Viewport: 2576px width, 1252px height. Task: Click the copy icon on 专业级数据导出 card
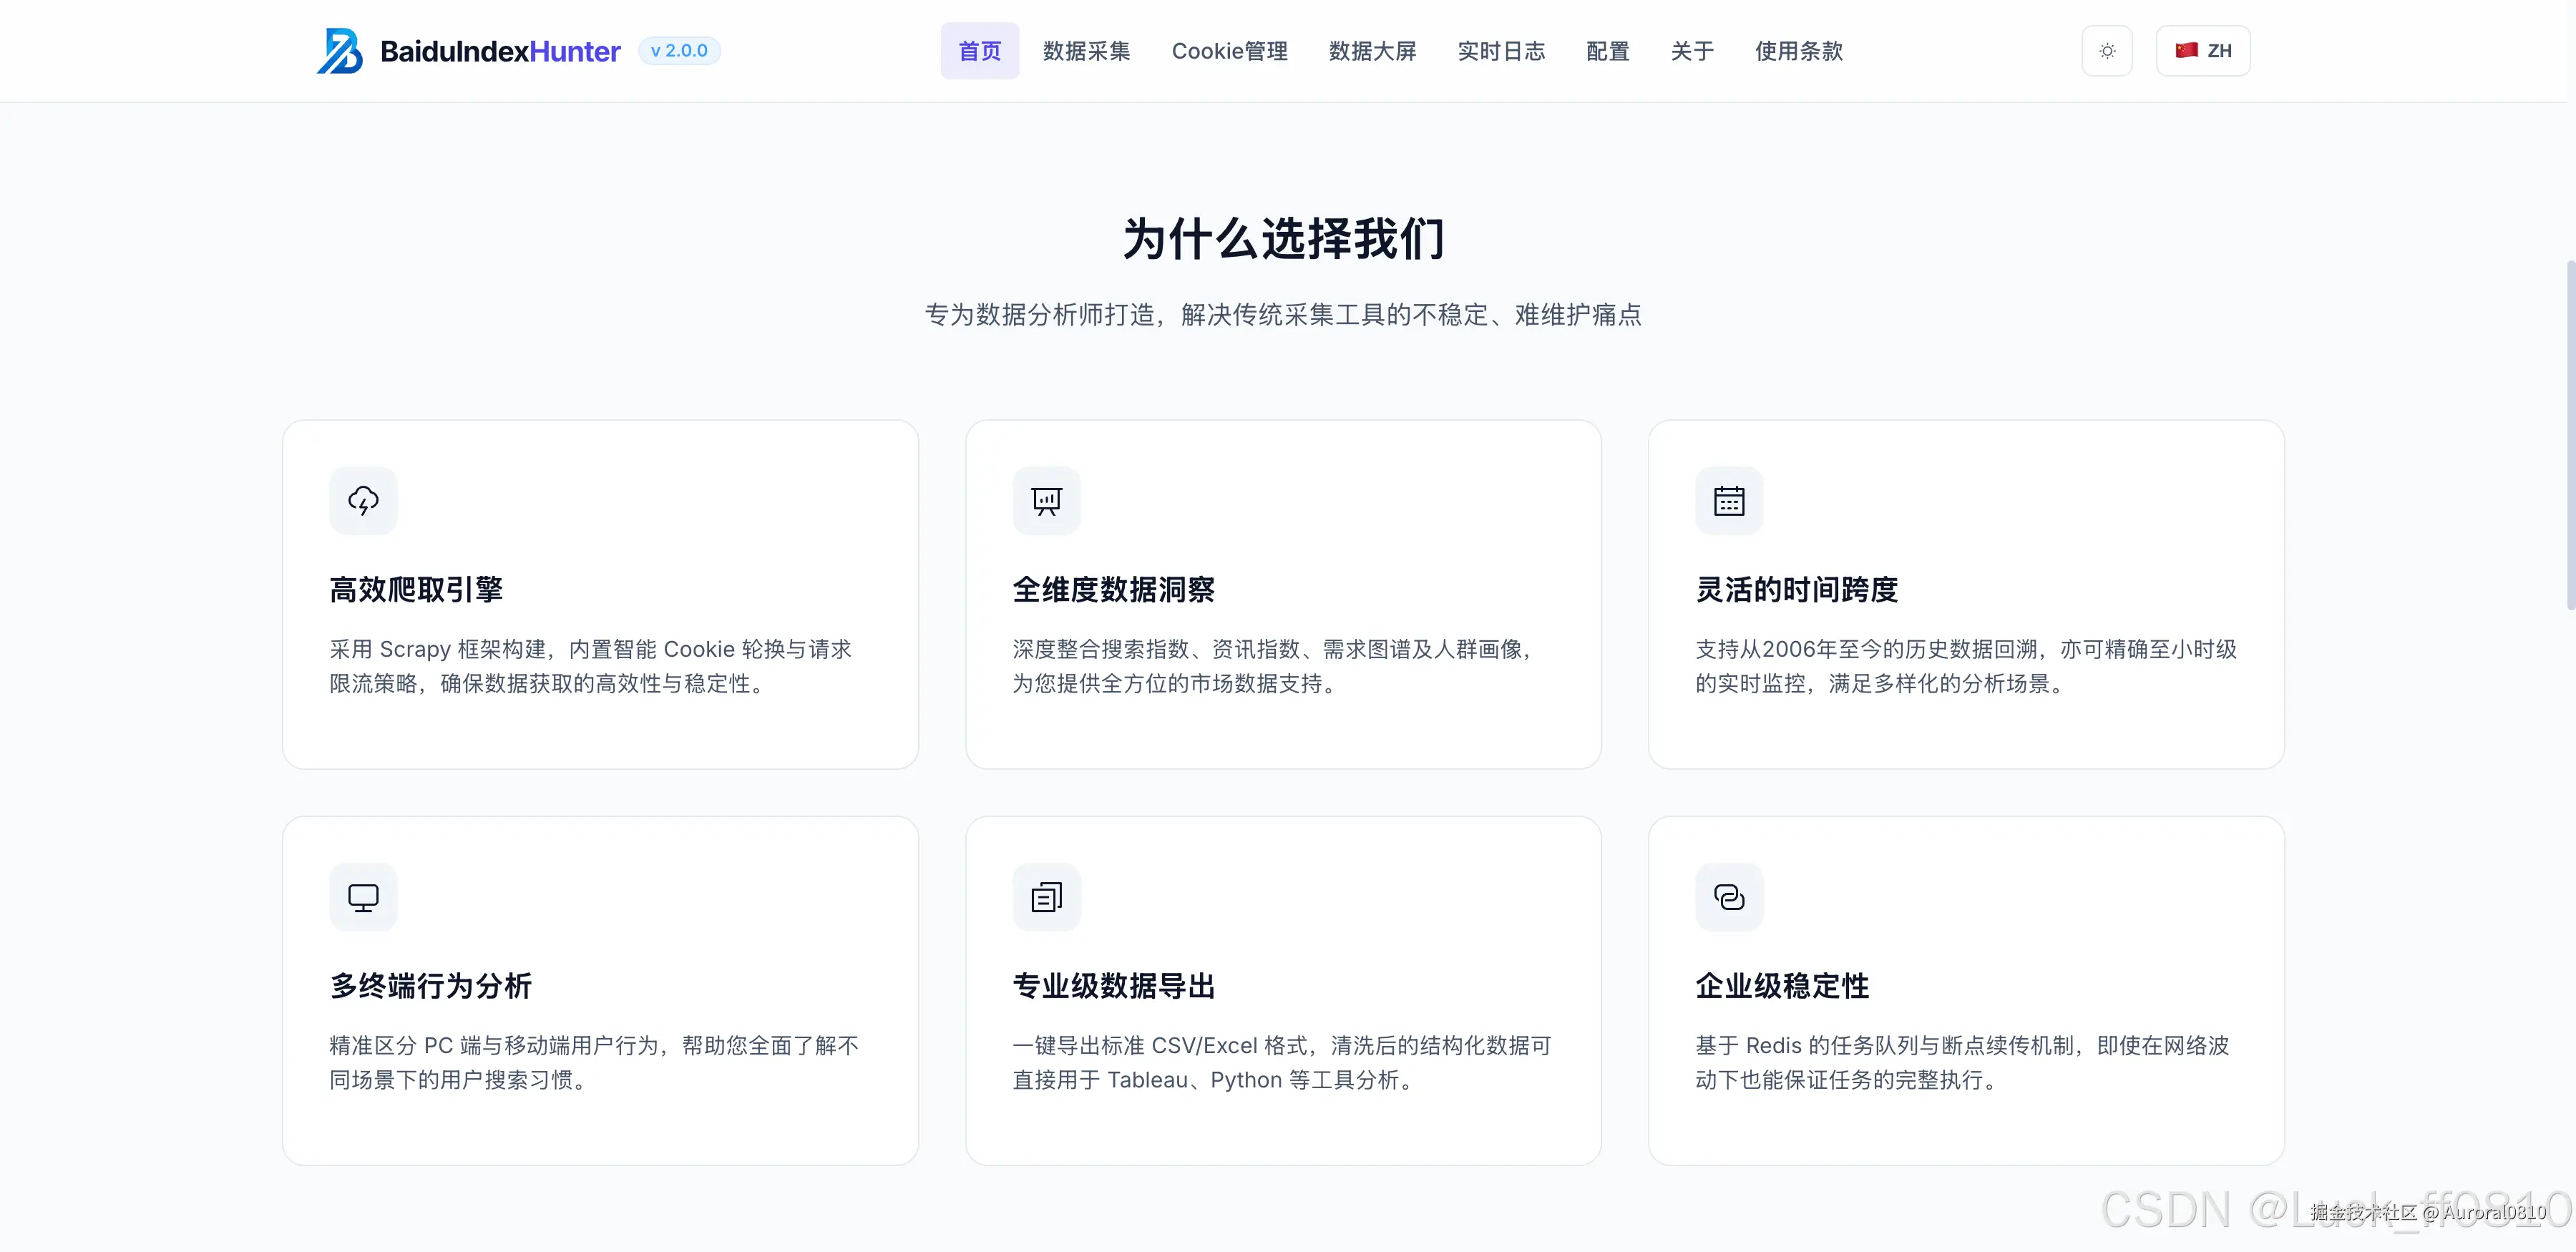coord(1046,896)
